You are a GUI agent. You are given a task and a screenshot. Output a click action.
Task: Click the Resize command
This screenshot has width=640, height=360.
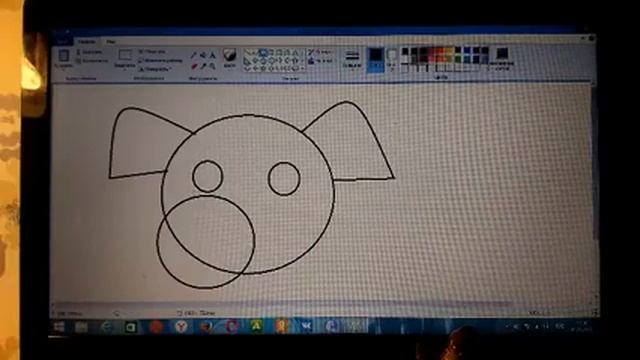click(160, 60)
